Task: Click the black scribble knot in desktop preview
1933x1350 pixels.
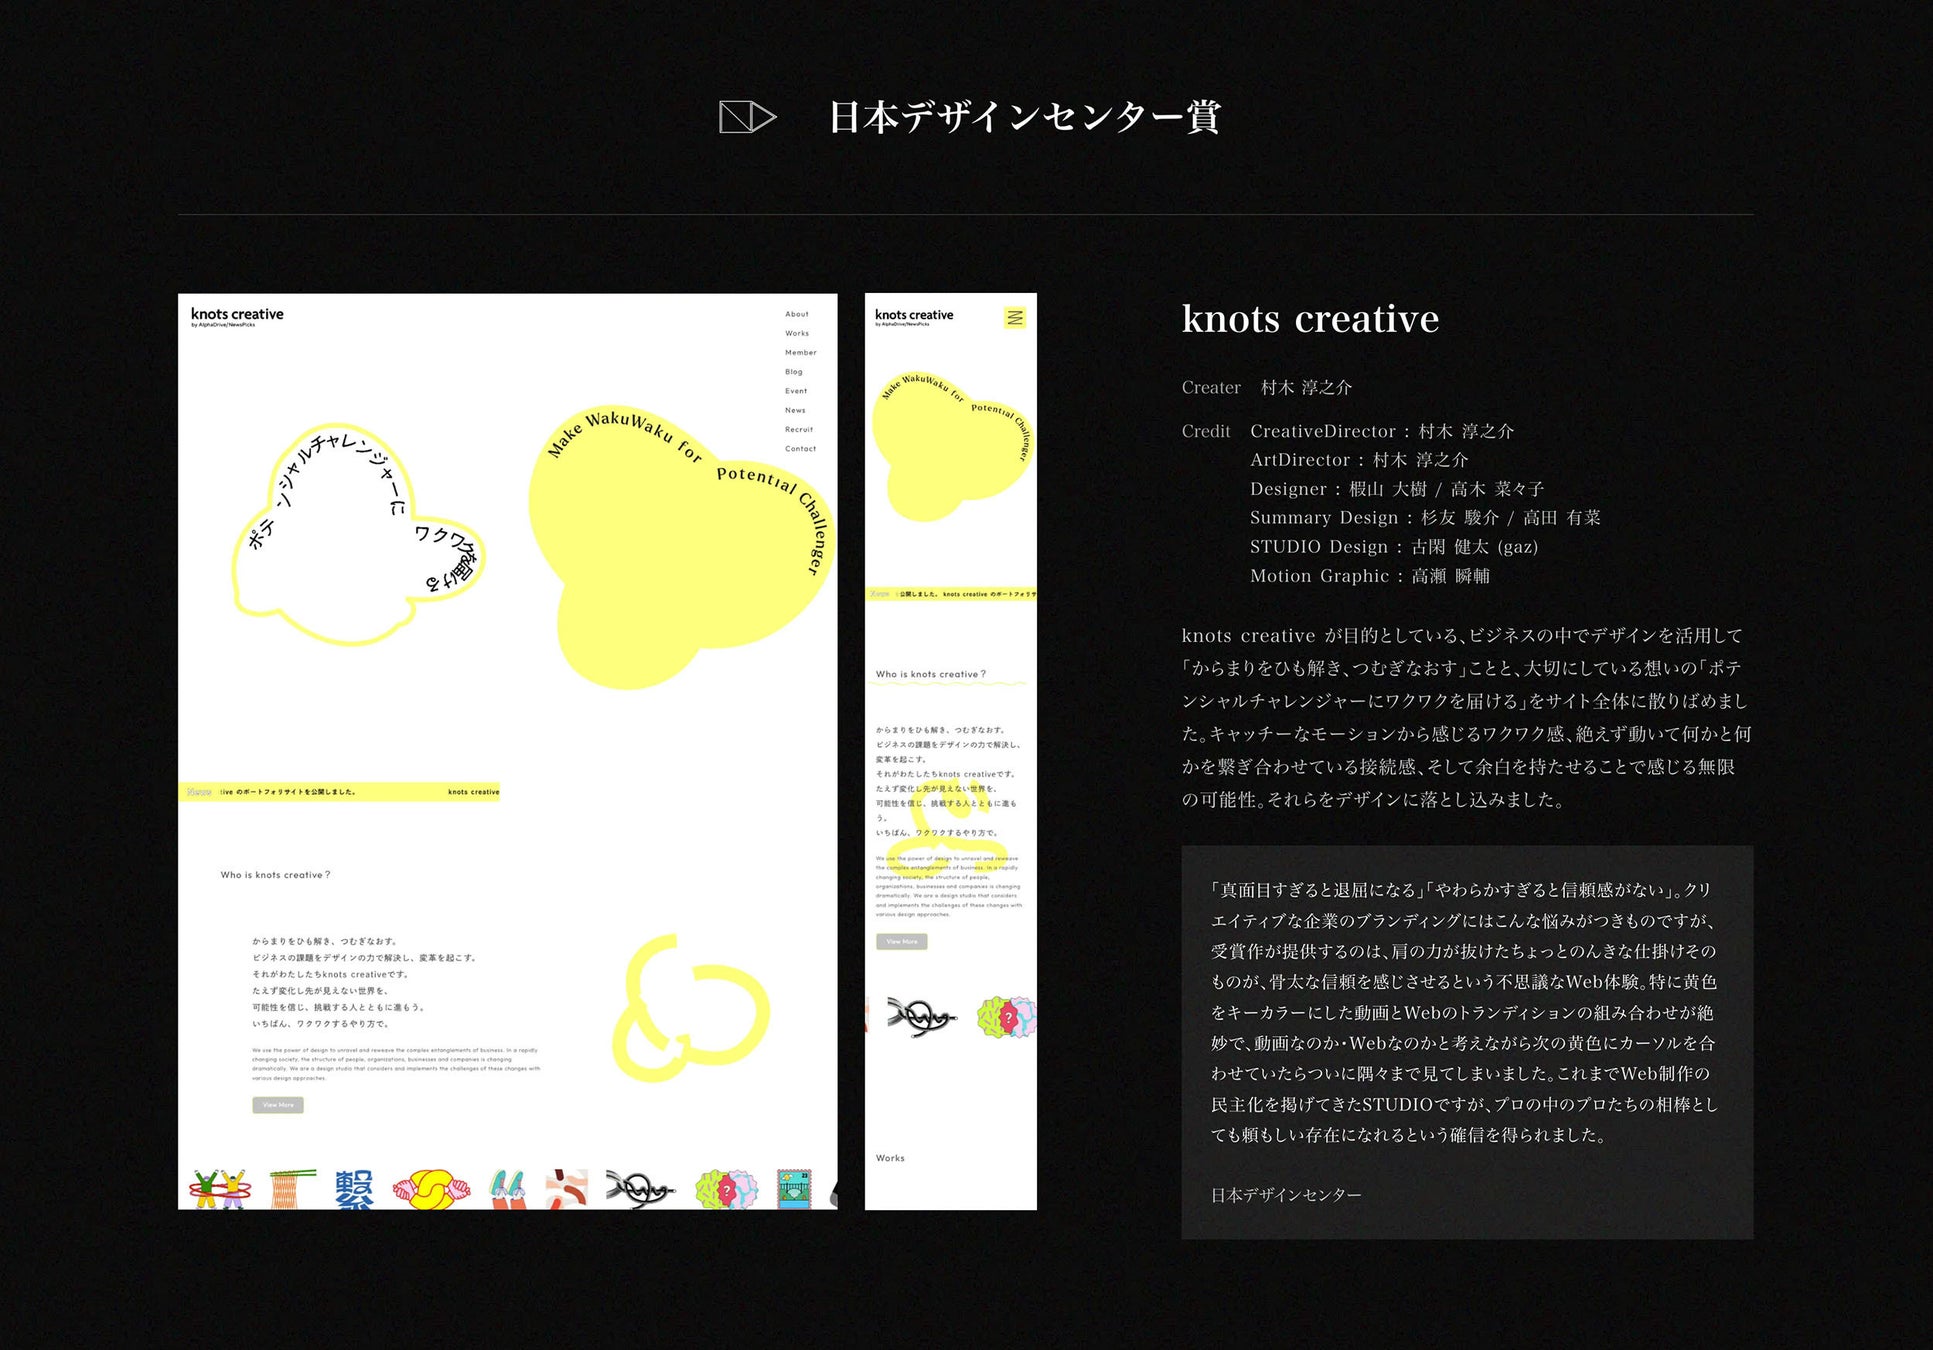Action: (639, 1189)
